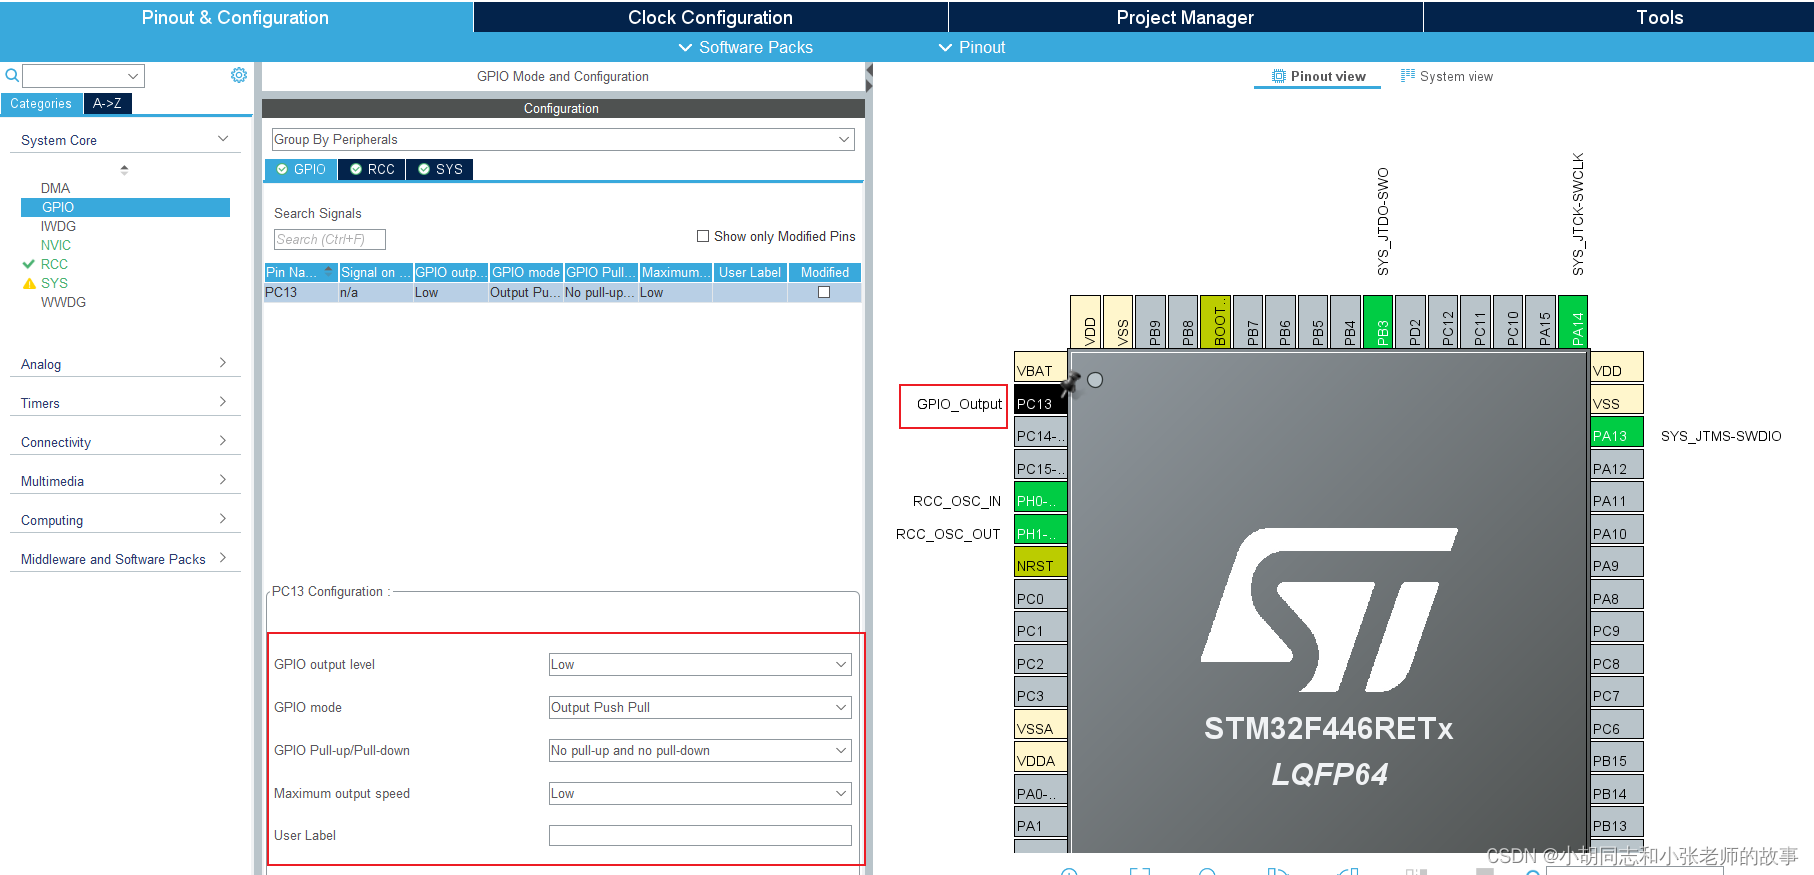Select the GPIO peripheral tab
The height and width of the screenshot is (875, 1814).
point(301,169)
